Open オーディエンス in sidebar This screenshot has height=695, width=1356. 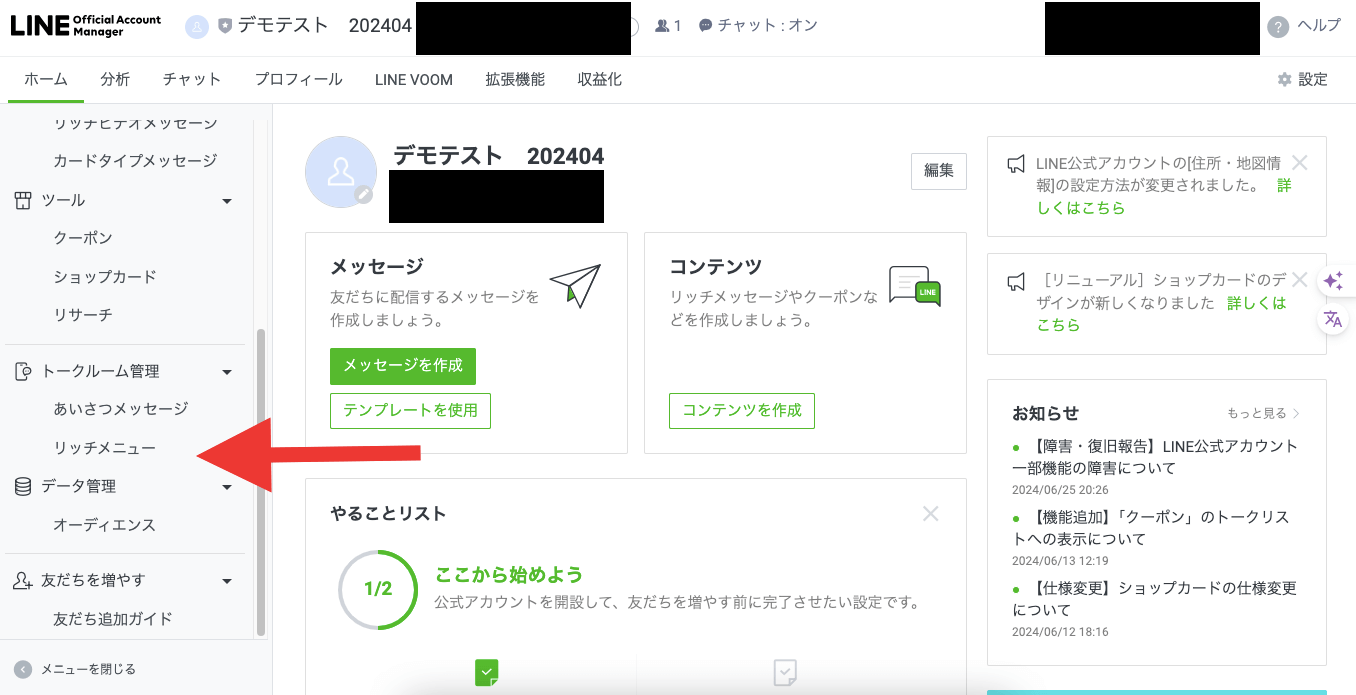coord(105,525)
